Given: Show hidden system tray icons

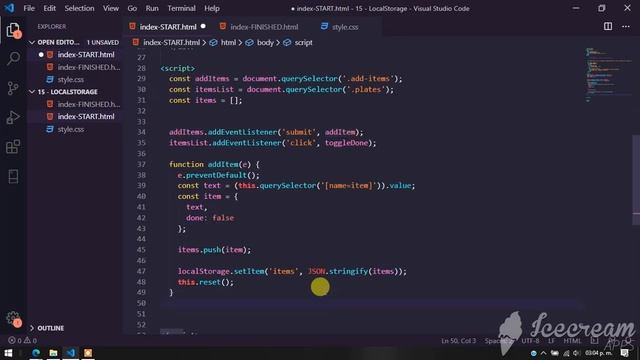Looking at the screenshot, I should (544, 353).
